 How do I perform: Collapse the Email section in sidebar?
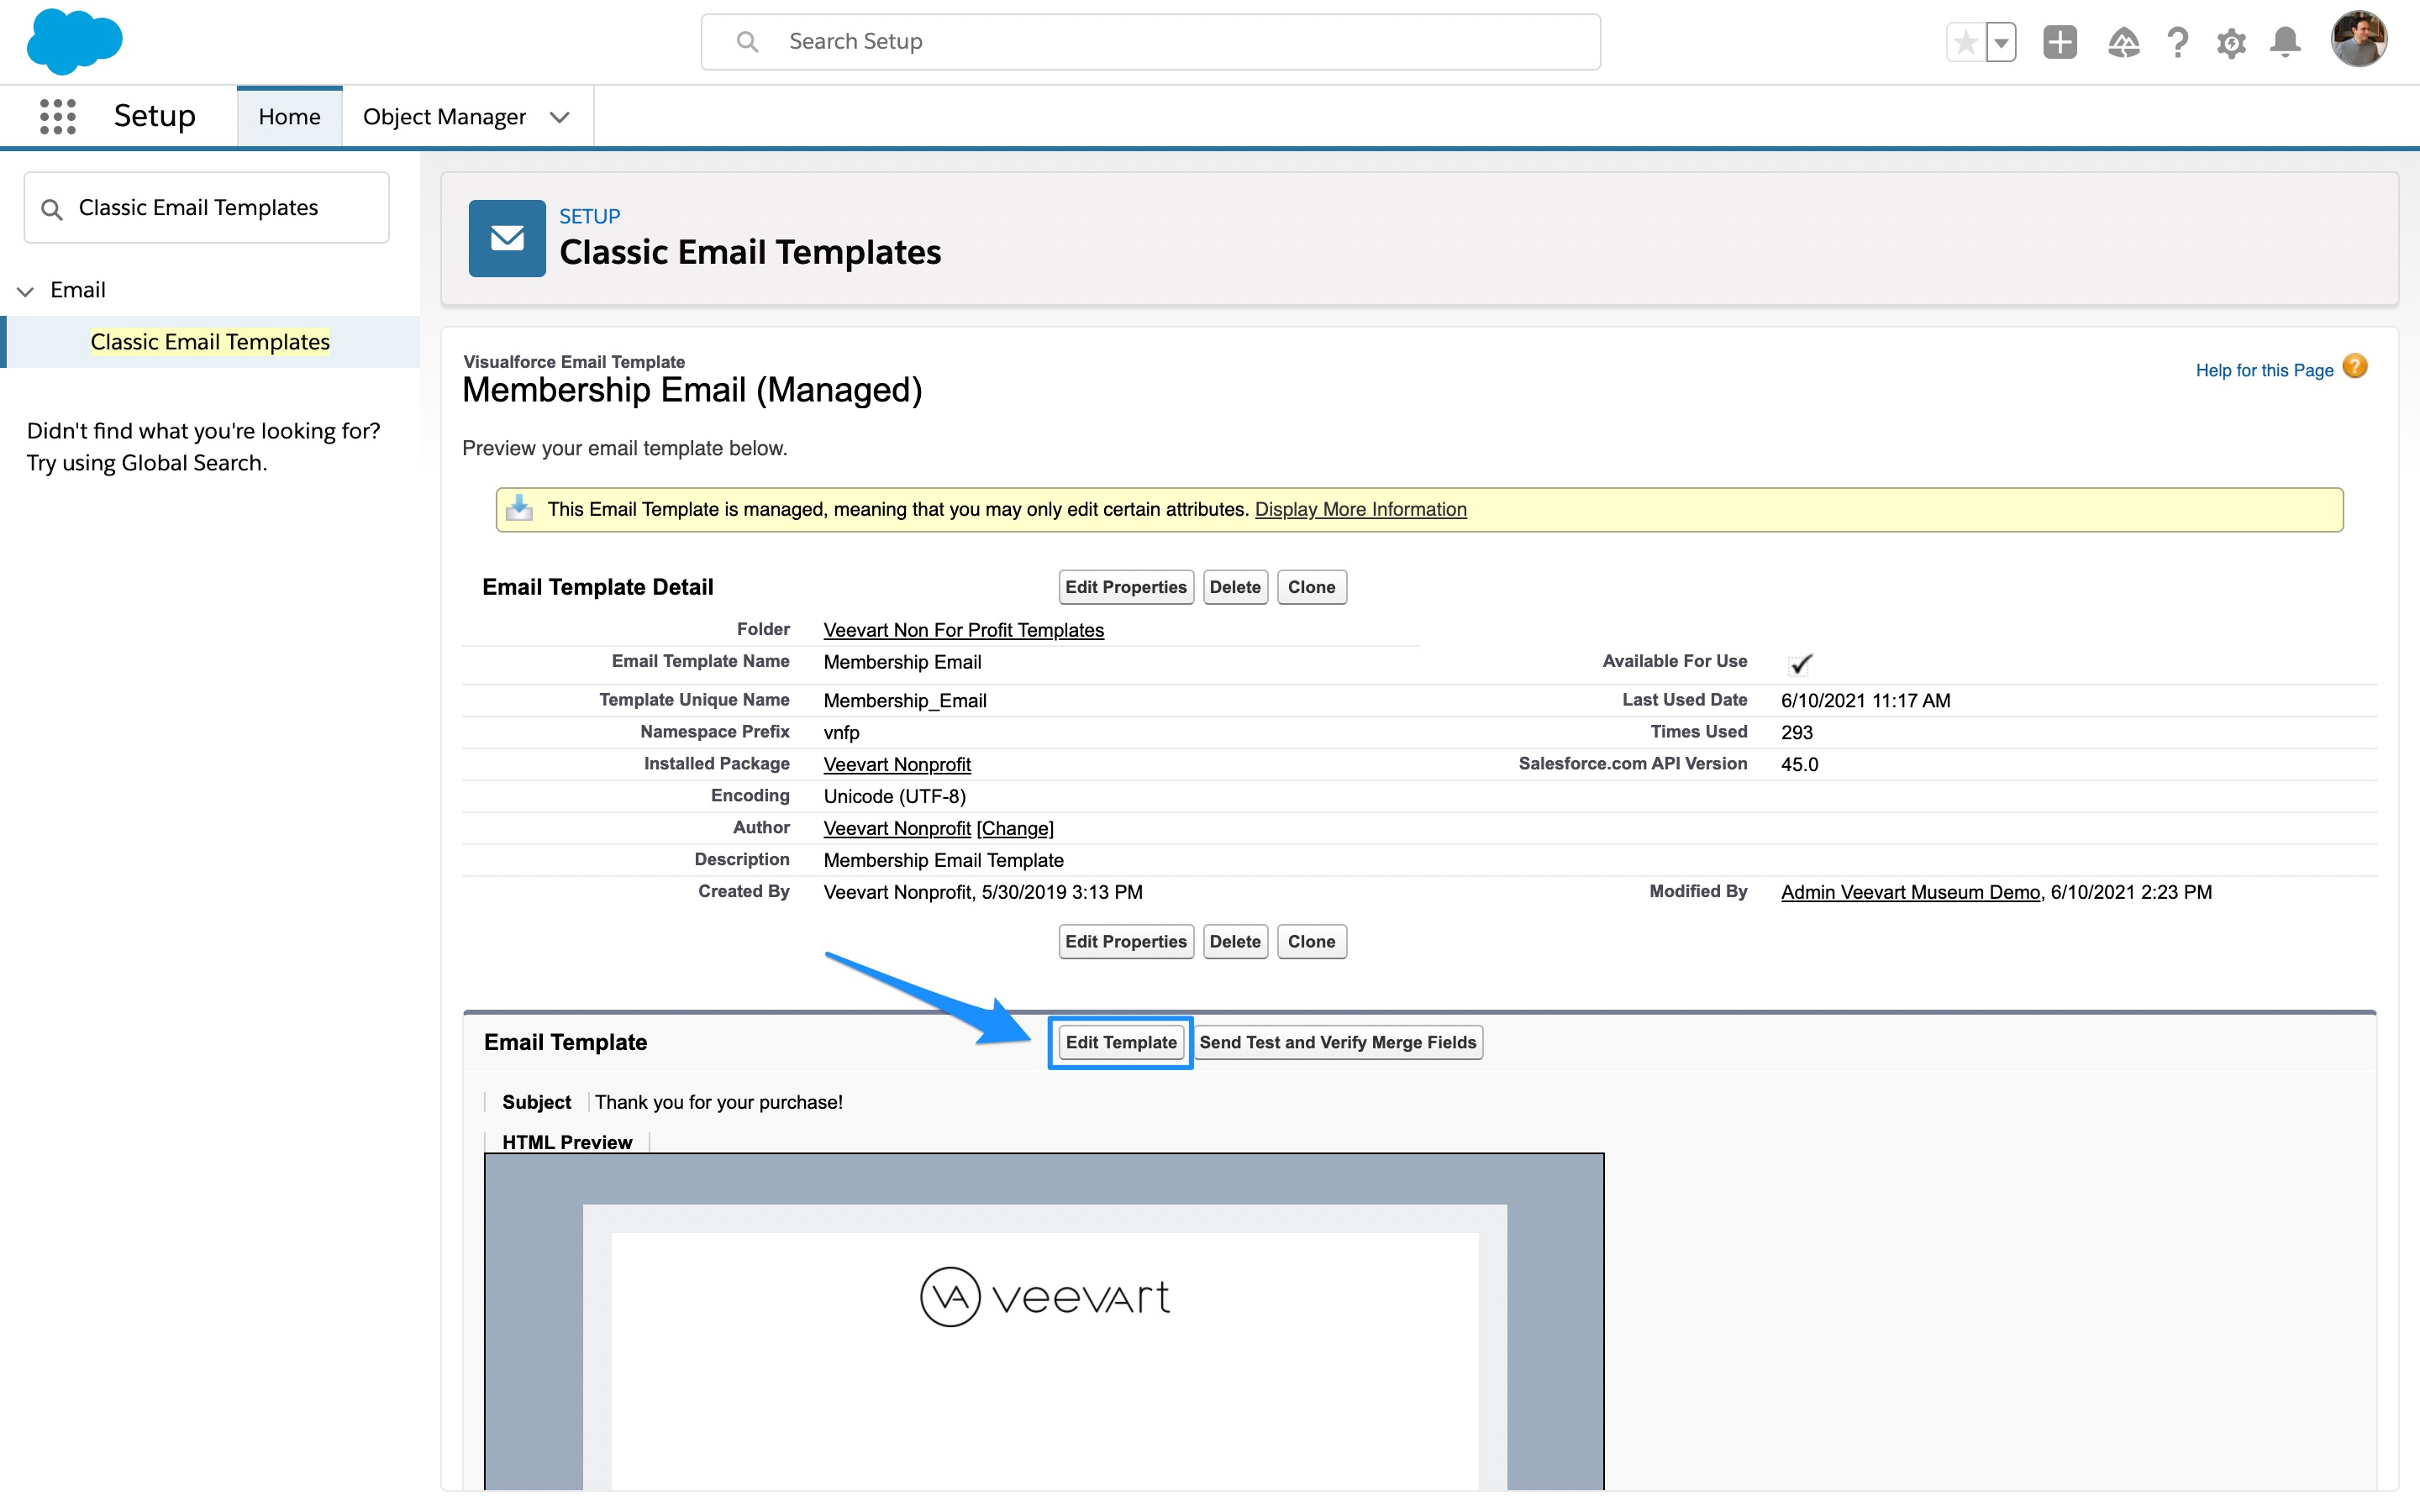point(26,291)
